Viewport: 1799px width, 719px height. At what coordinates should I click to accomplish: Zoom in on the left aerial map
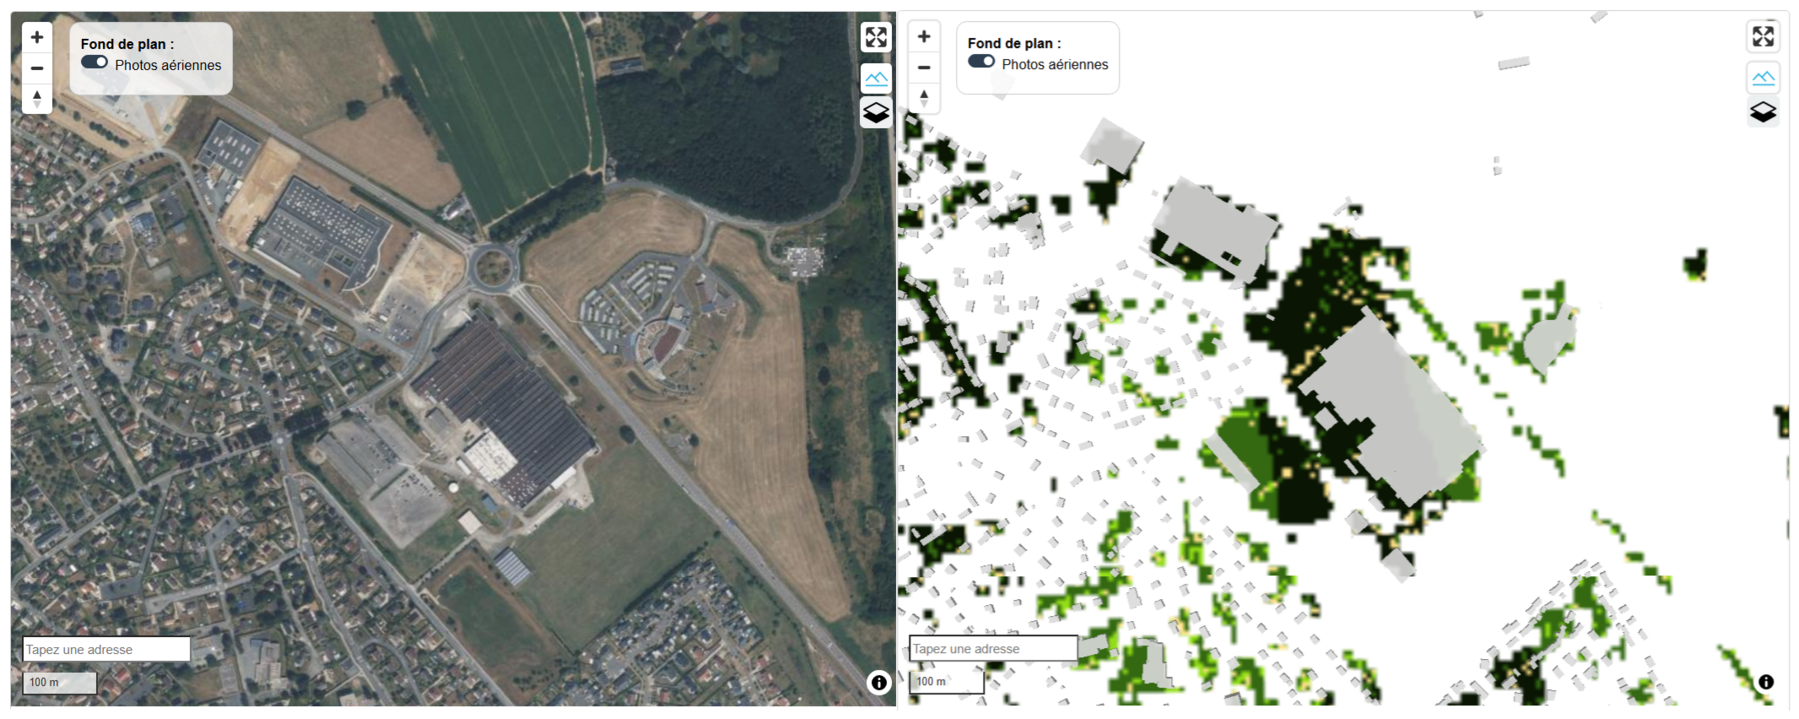point(37,38)
